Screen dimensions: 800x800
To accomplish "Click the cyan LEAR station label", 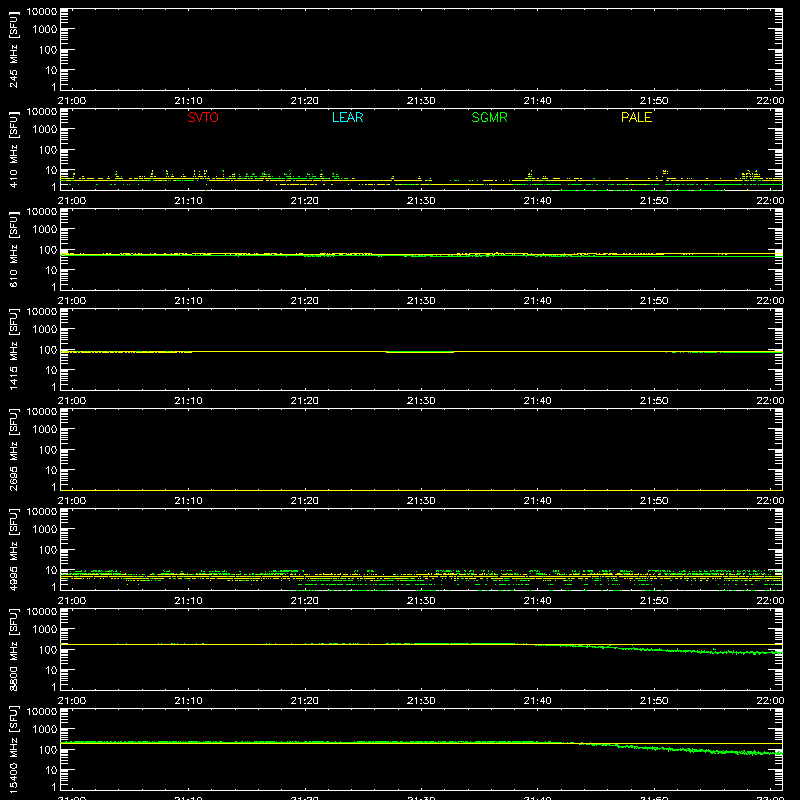I will (x=347, y=117).
